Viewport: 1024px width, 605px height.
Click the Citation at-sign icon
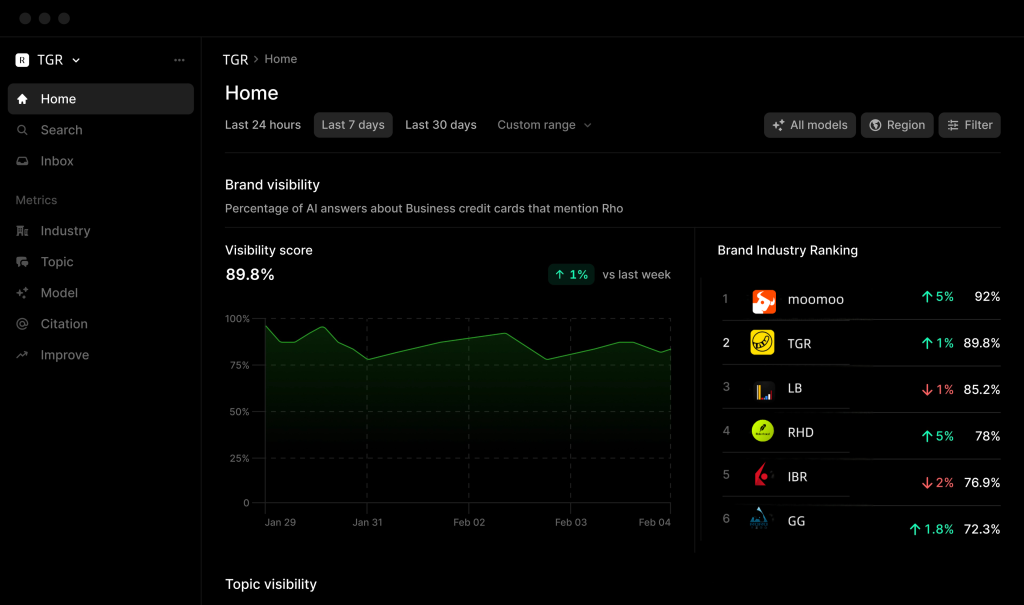22,324
